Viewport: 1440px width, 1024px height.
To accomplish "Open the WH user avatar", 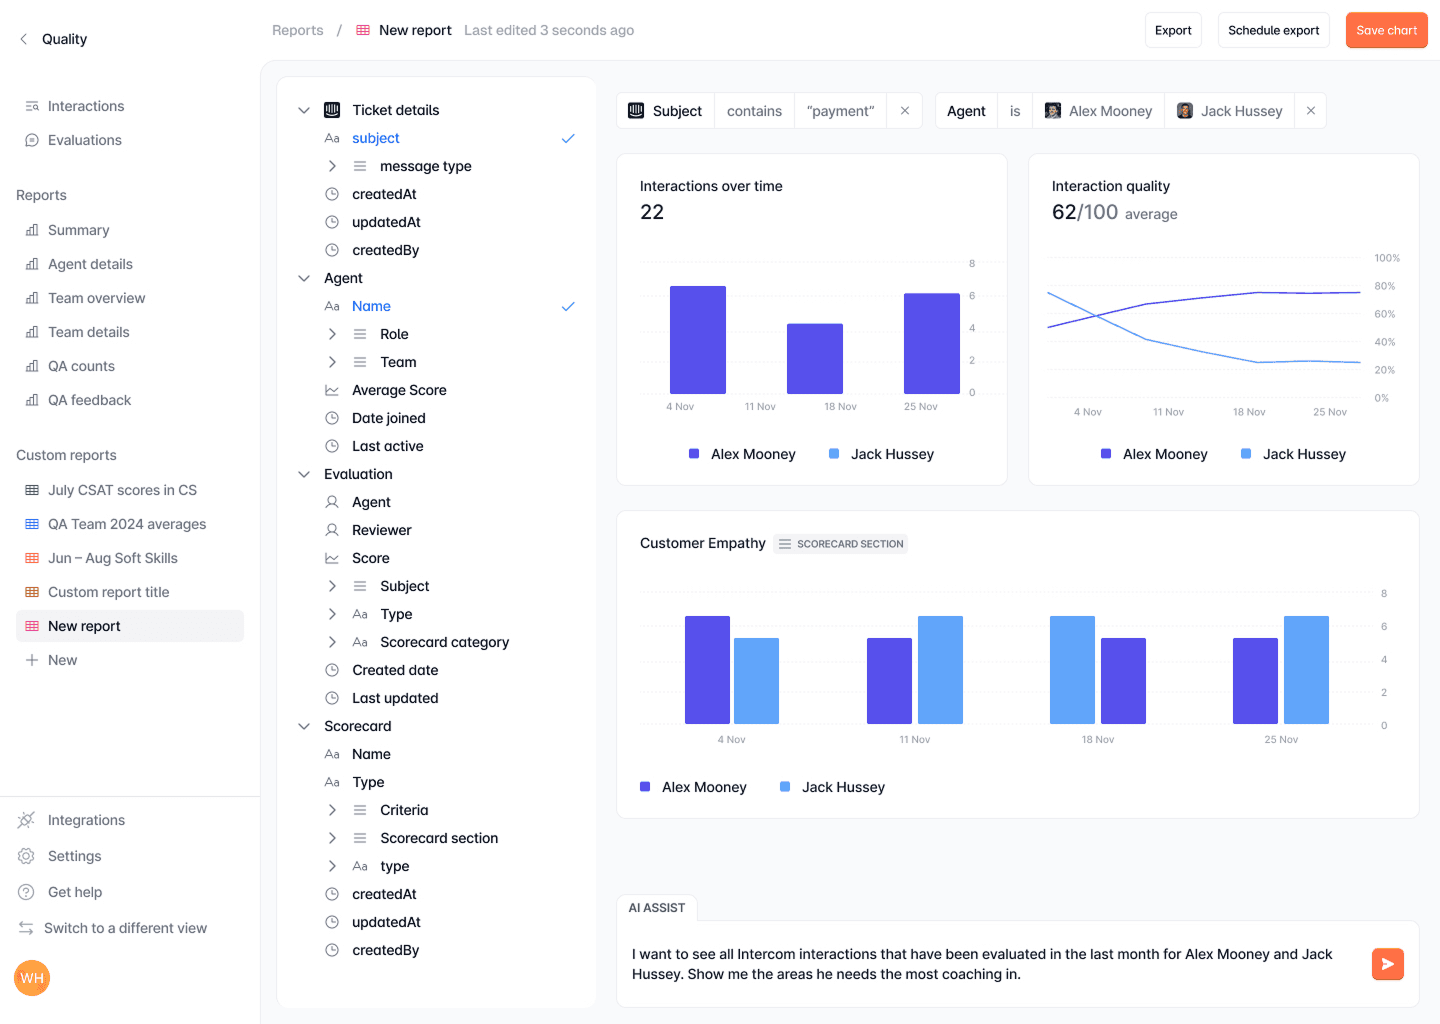I will point(32,978).
